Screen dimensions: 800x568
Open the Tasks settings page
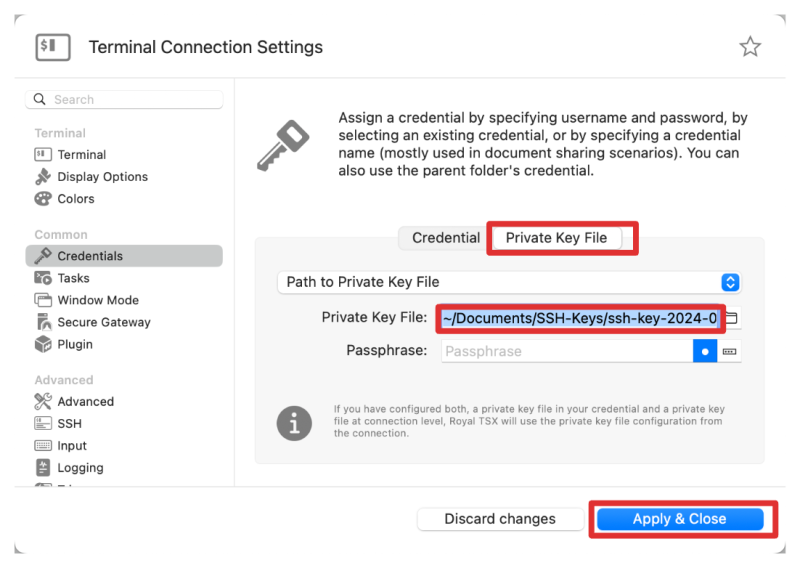point(73,278)
